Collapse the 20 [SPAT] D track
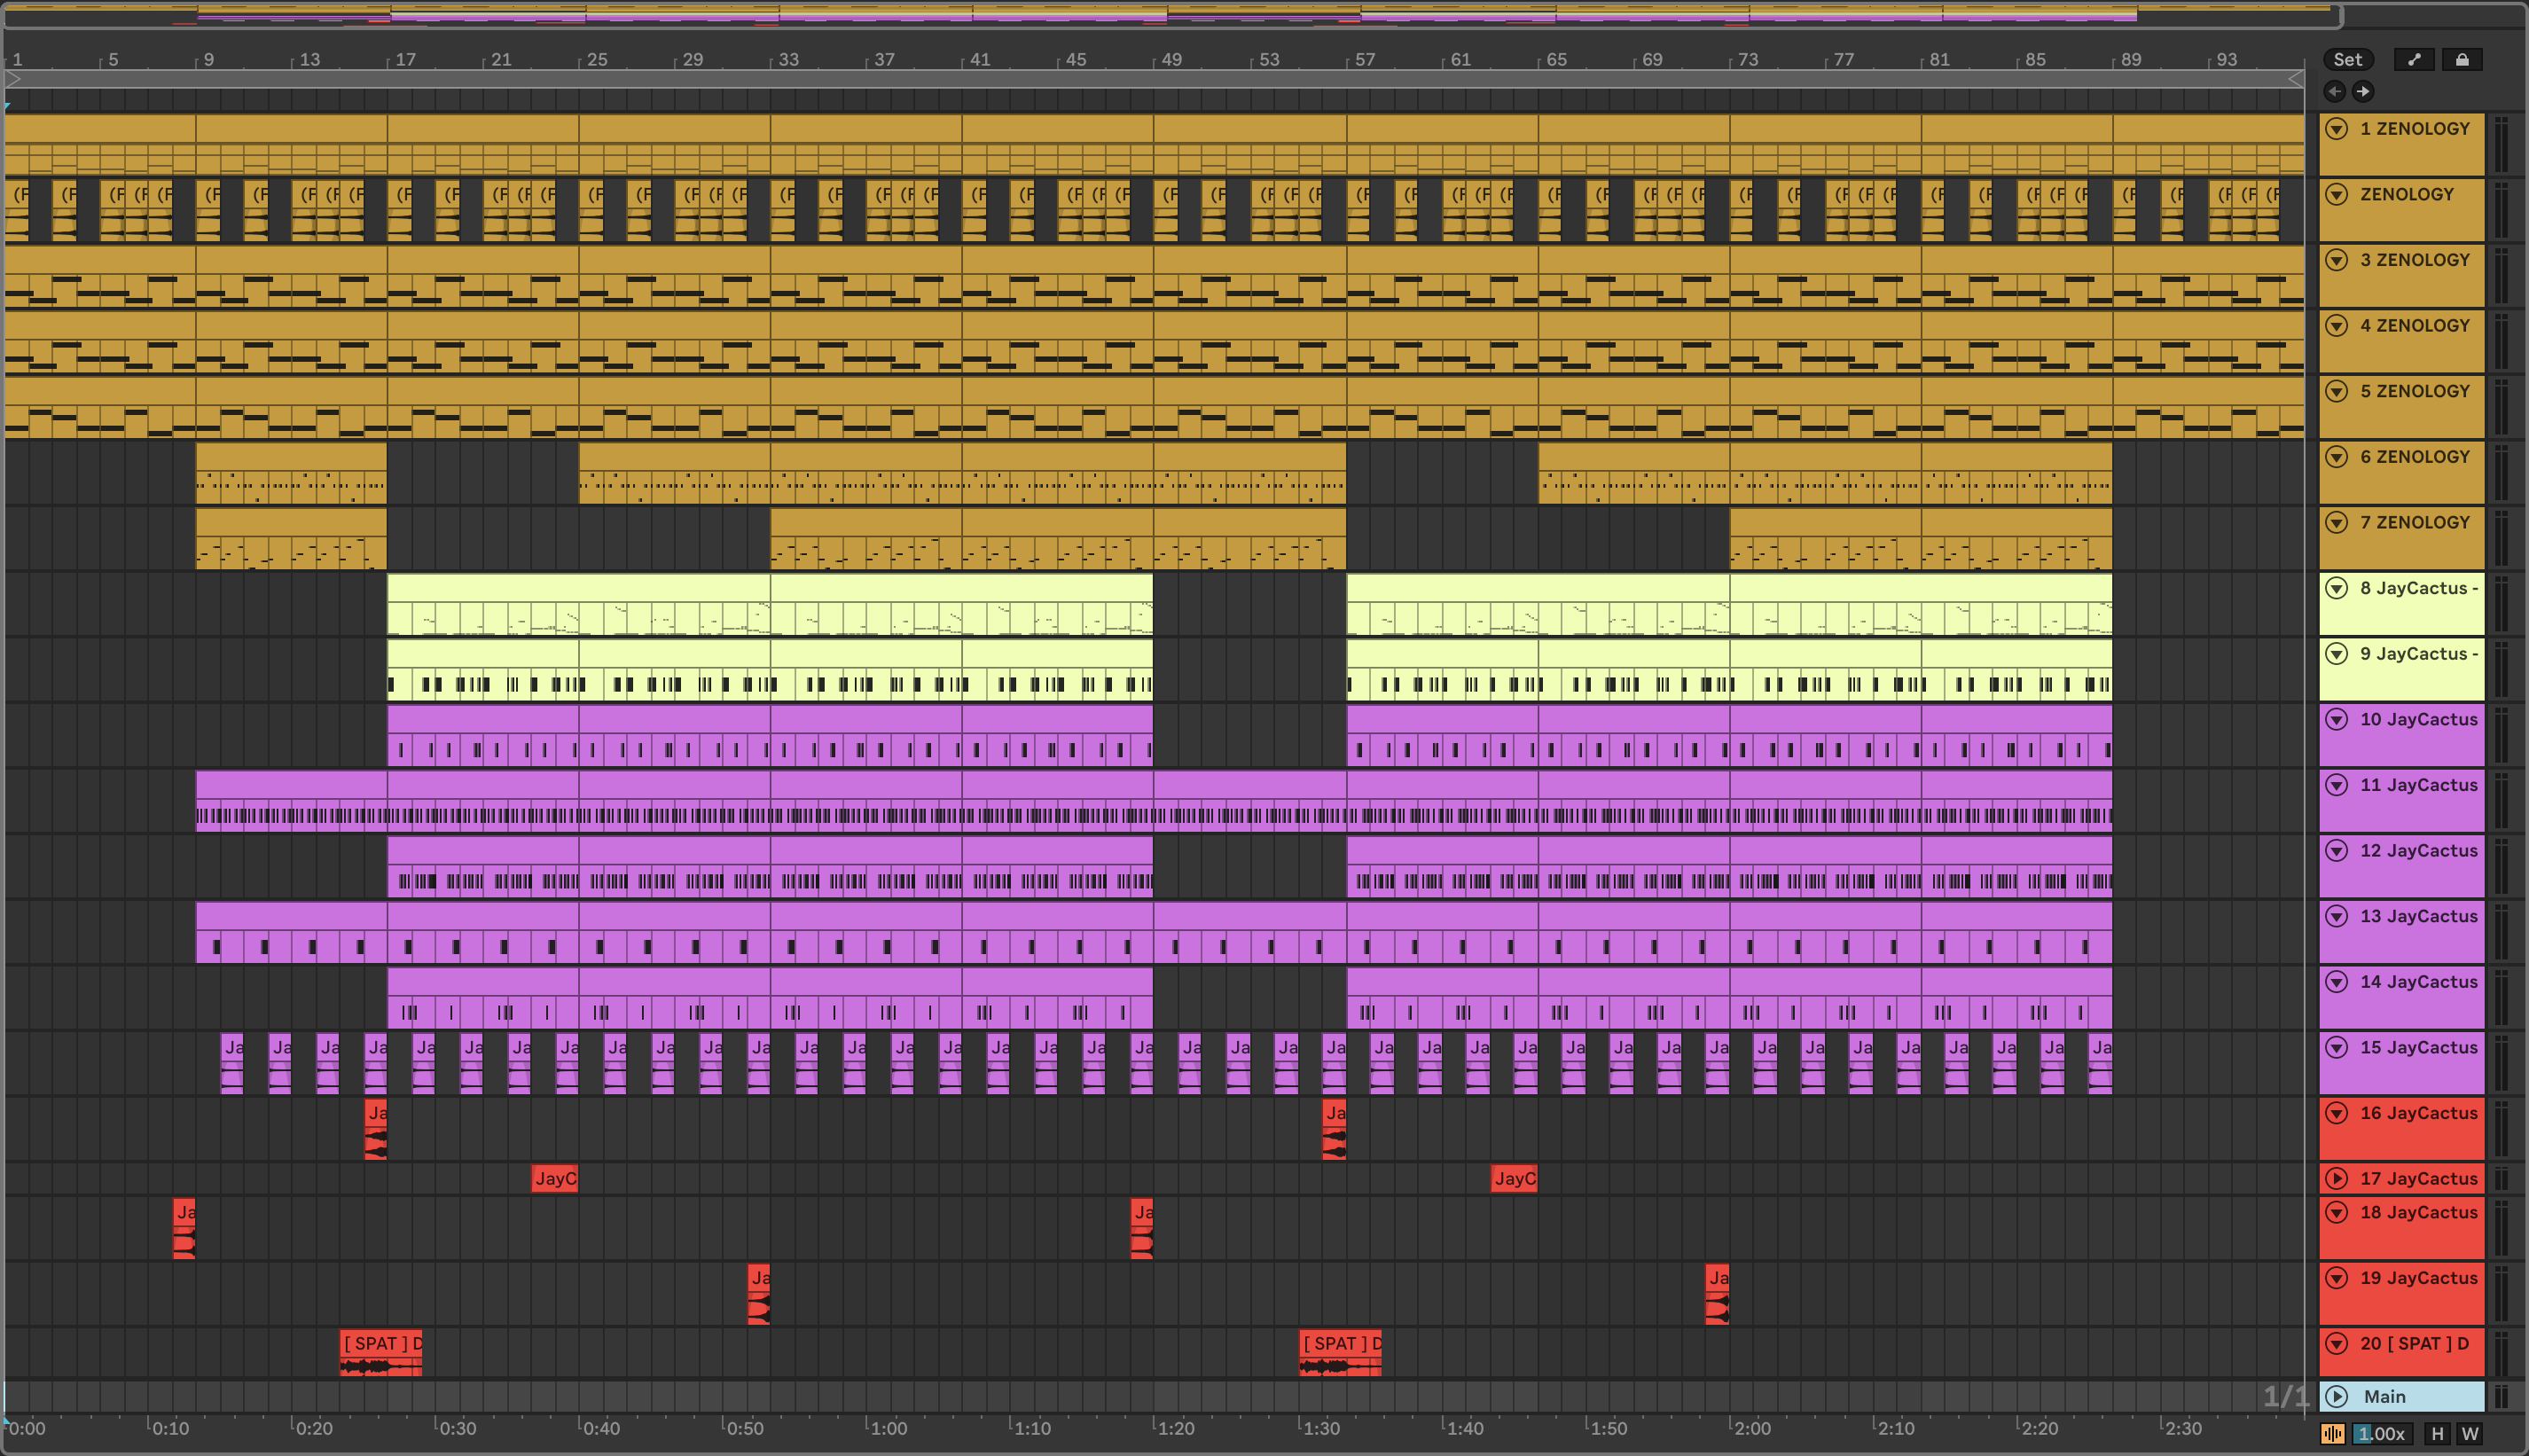Screen dimensions: 2529x1456 pos(2336,1343)
